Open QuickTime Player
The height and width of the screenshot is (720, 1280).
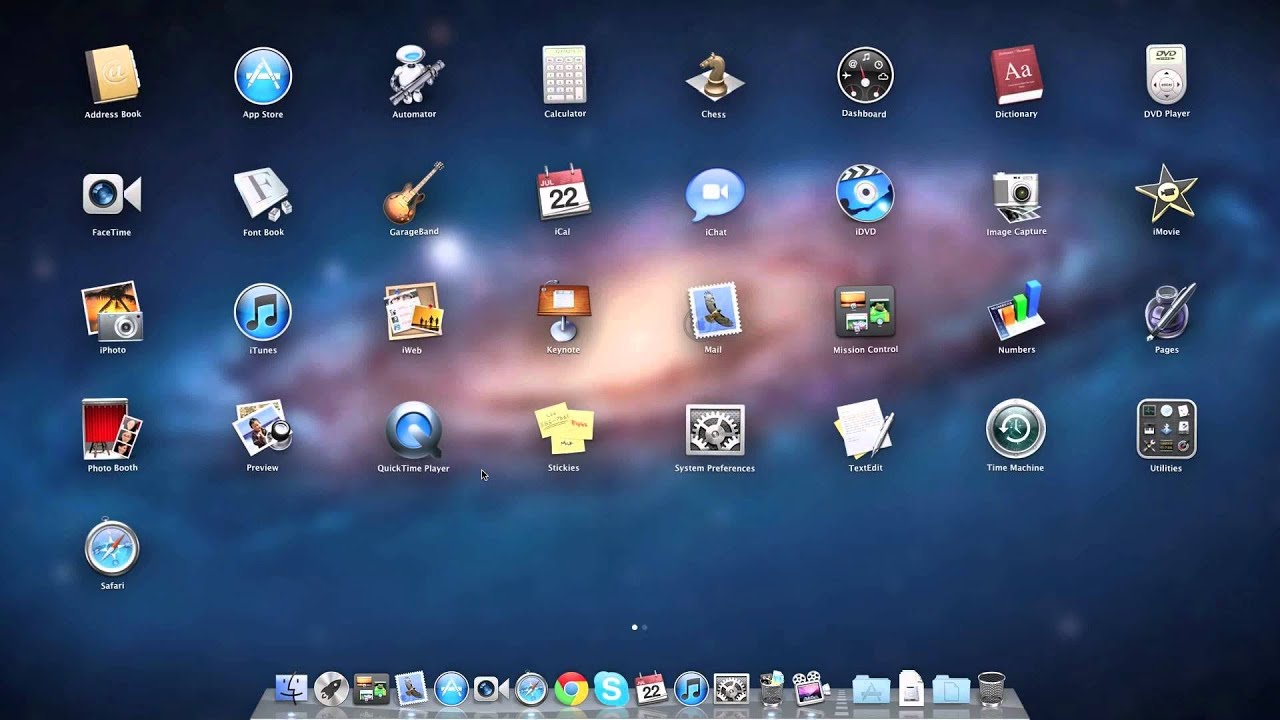pyautogui.click(x=414, y=431)
